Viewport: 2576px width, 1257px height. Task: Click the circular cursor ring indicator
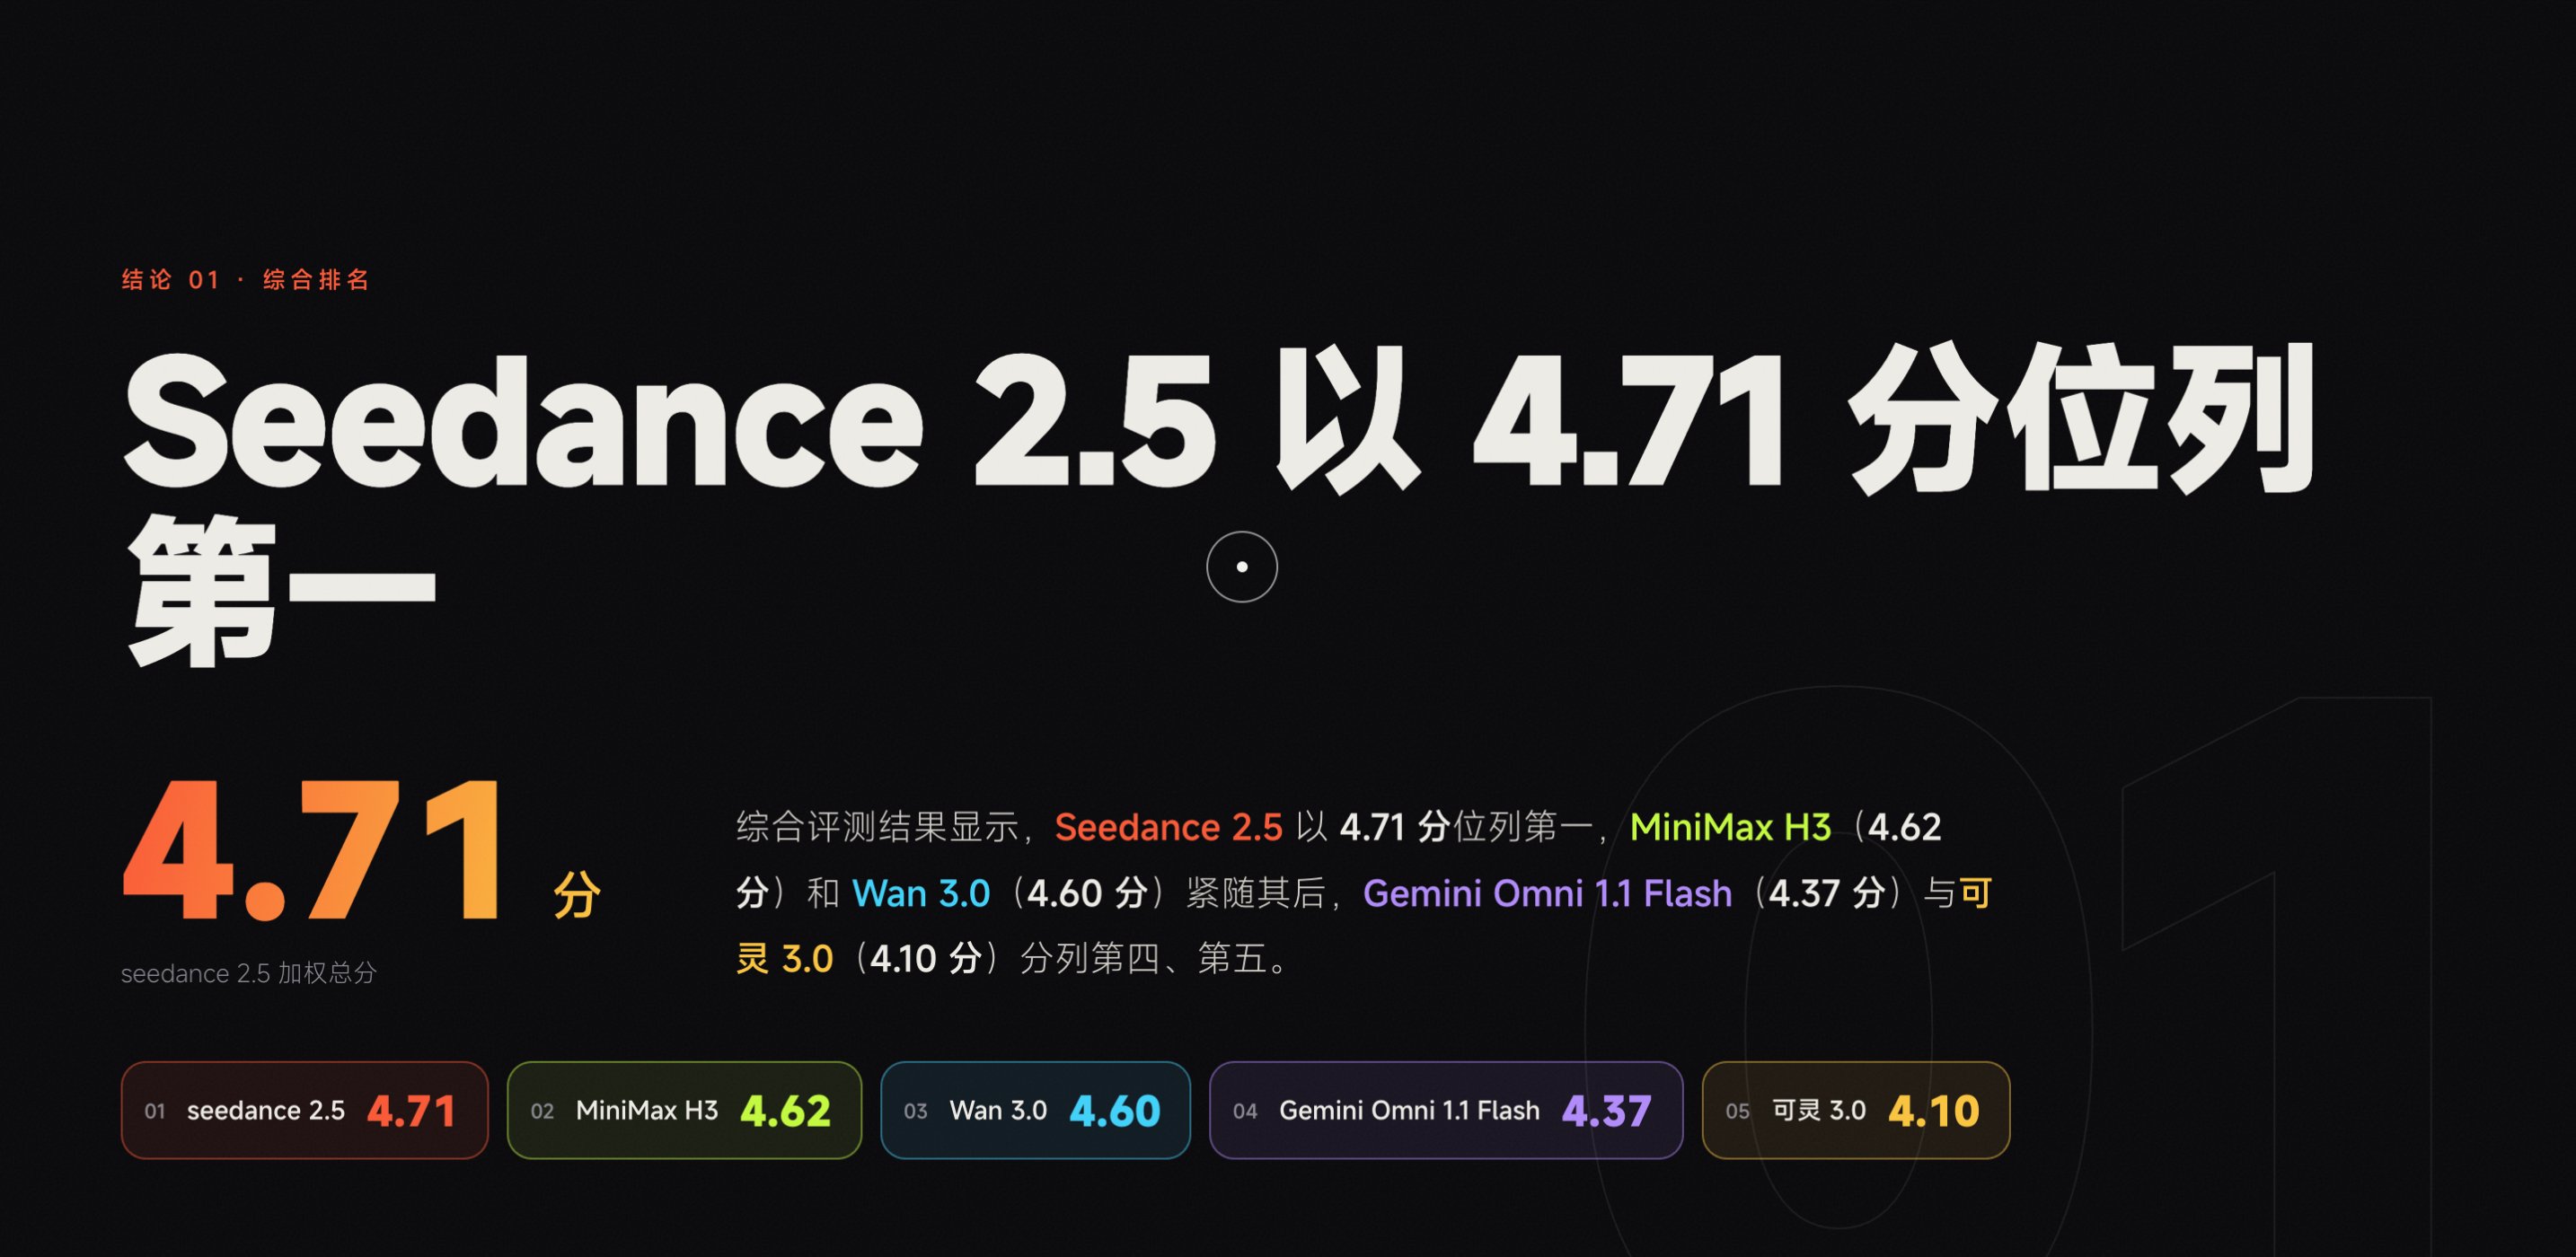click(1242, 567)
